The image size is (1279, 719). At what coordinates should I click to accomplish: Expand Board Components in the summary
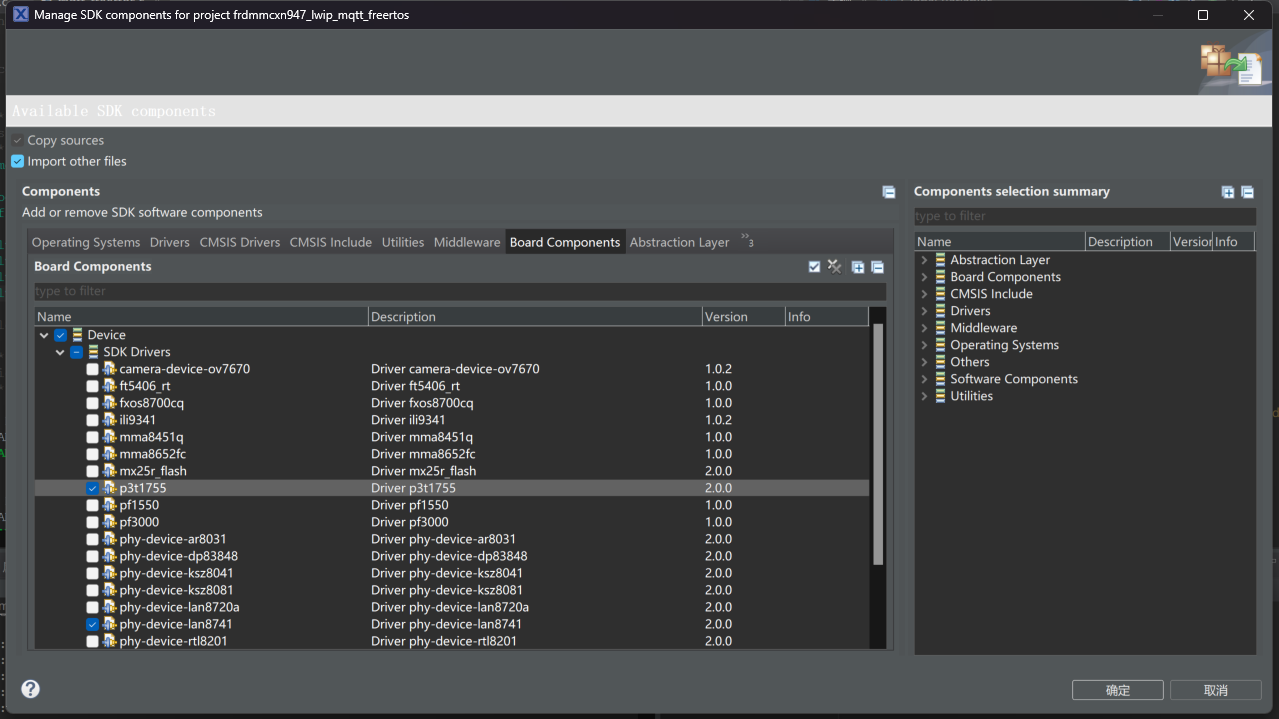[924, 277]
